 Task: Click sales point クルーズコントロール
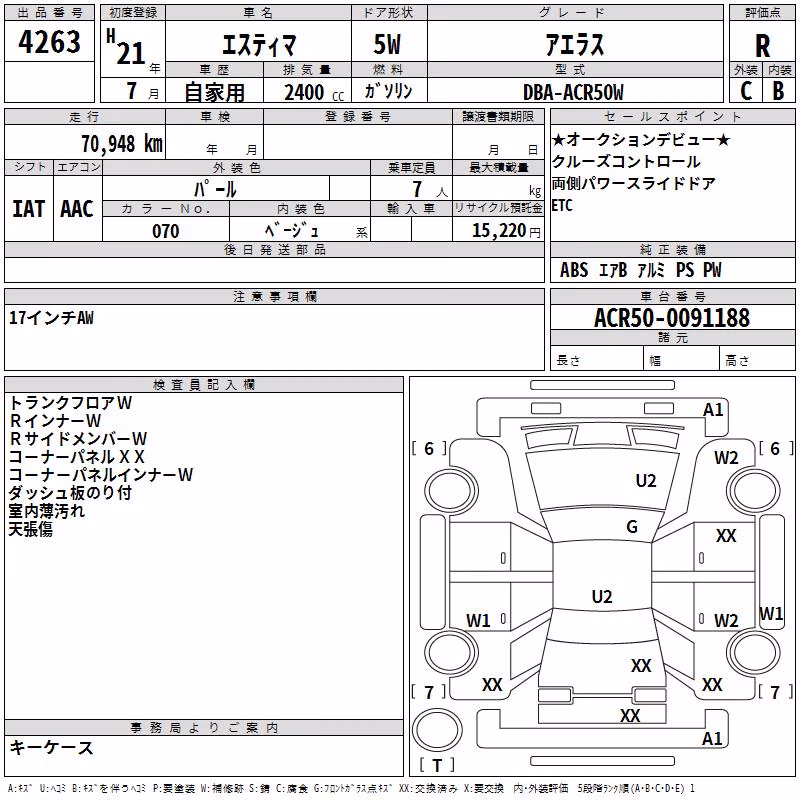click(626, 161)
